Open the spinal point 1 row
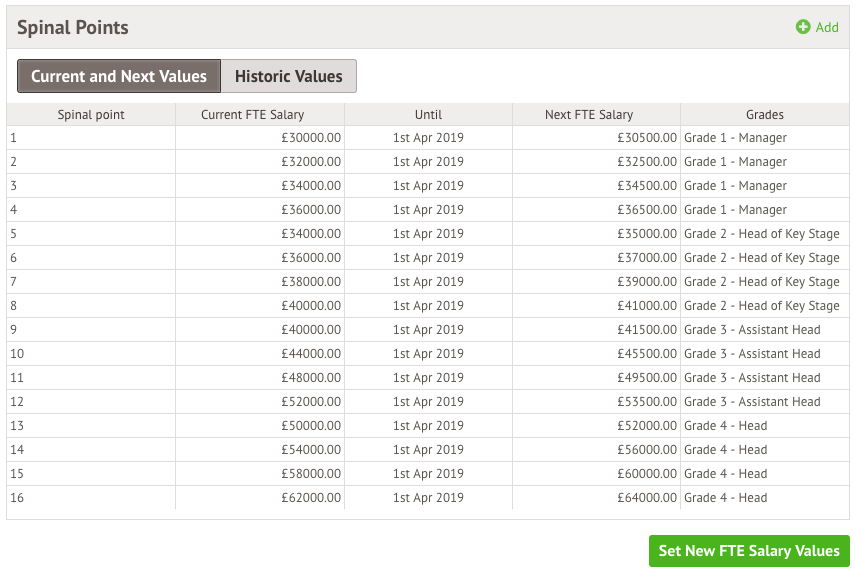This screenshot has width=855, height=572. click(x=428, y=138)
